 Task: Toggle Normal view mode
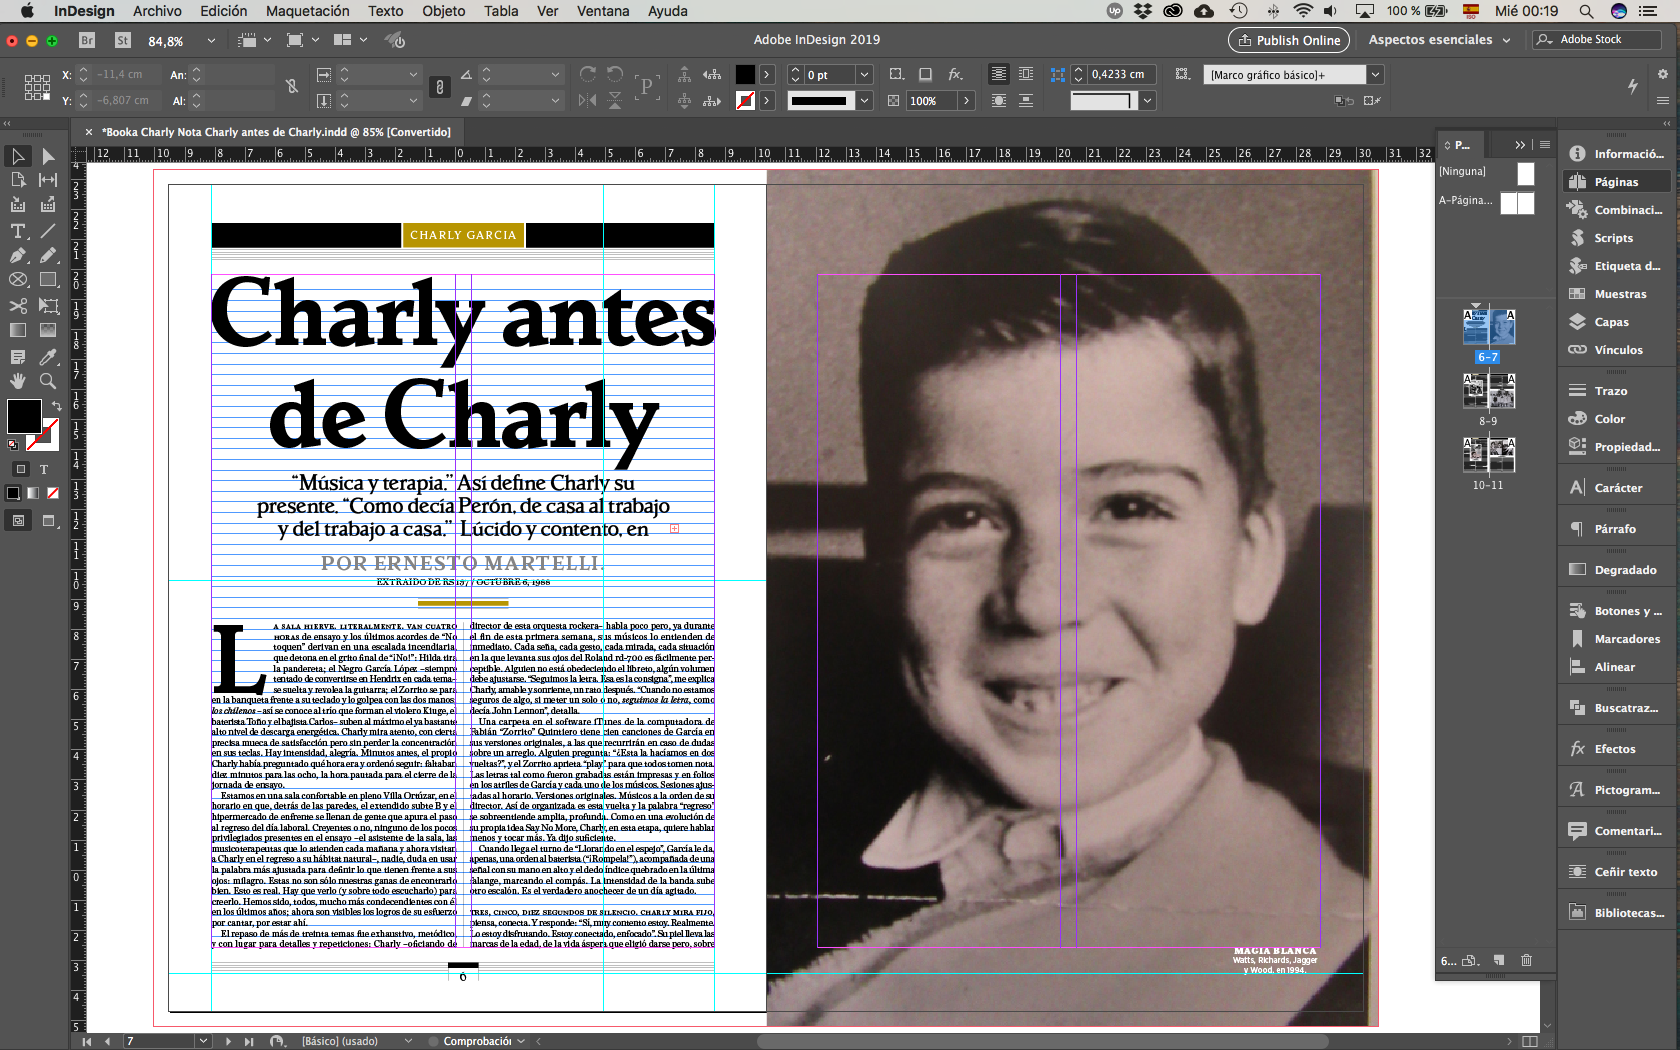pos(18,520)
